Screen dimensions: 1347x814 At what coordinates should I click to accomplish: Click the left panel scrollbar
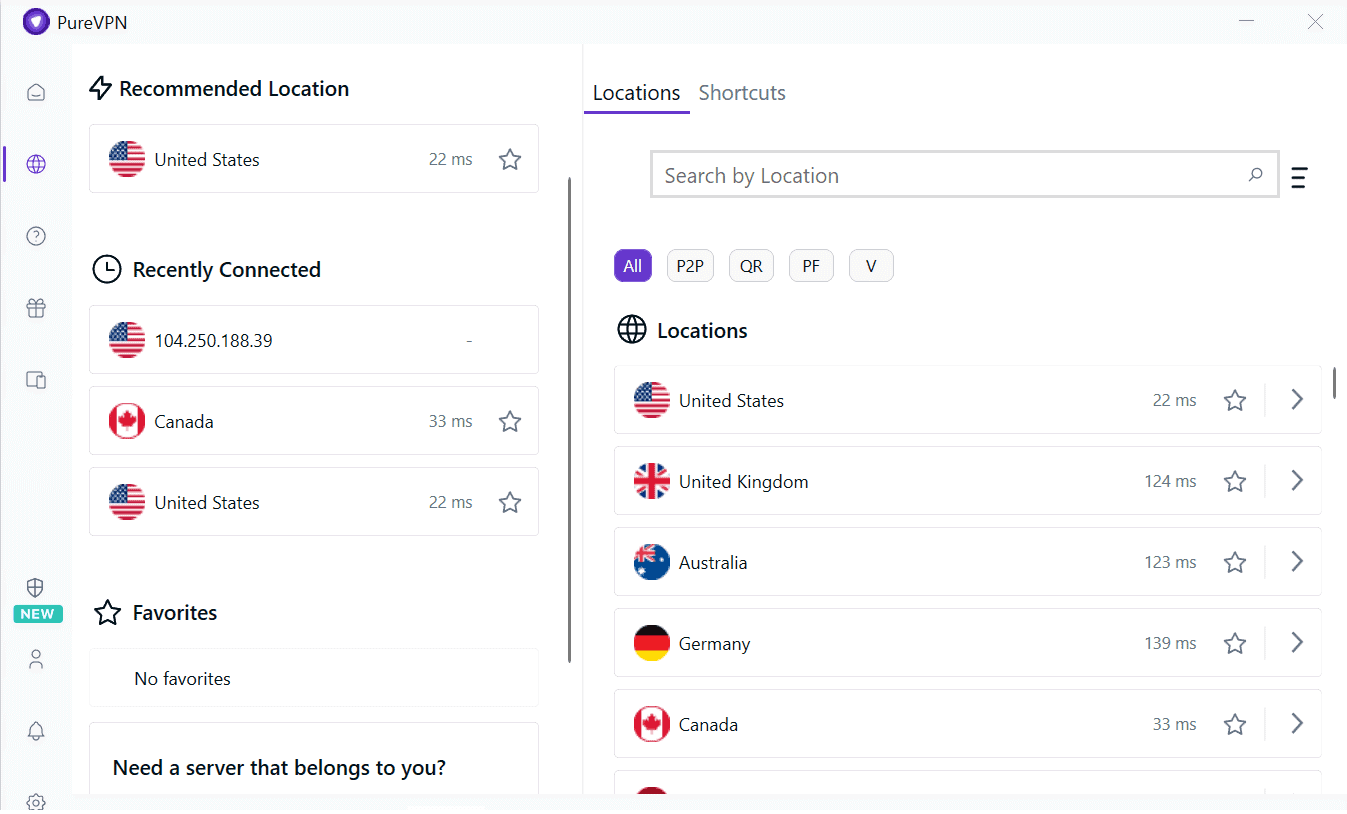[569, 420]
